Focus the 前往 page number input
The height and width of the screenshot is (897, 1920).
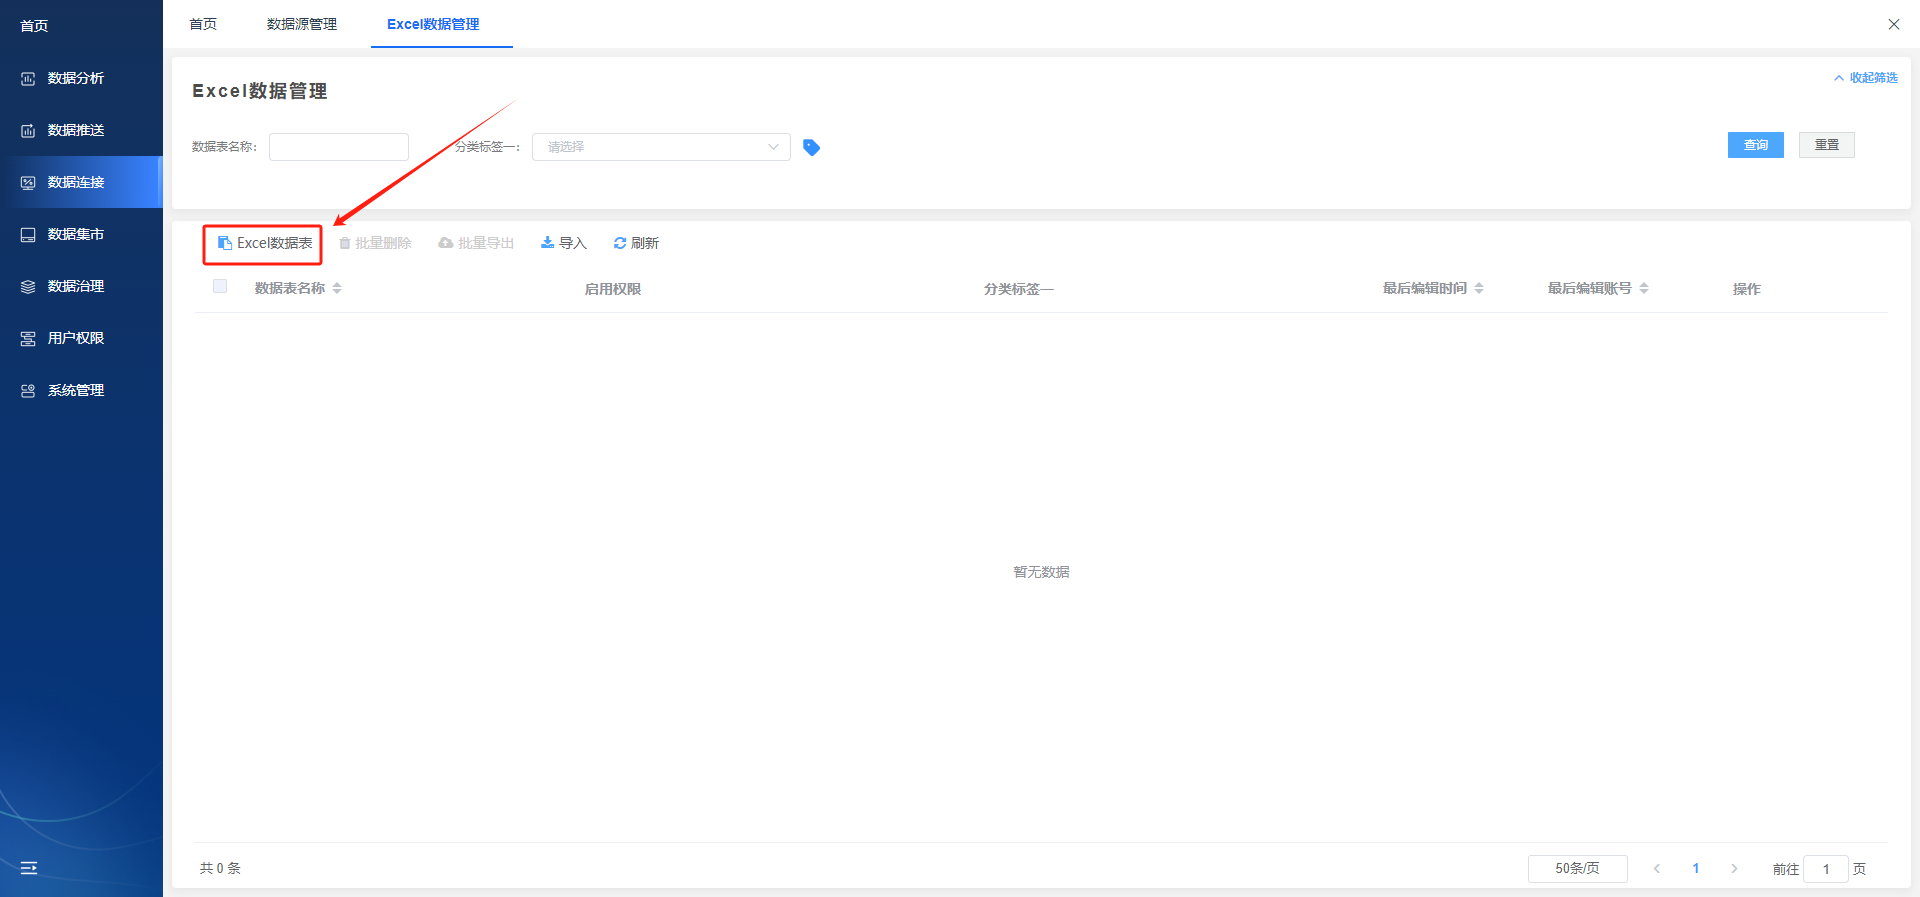1826,869
